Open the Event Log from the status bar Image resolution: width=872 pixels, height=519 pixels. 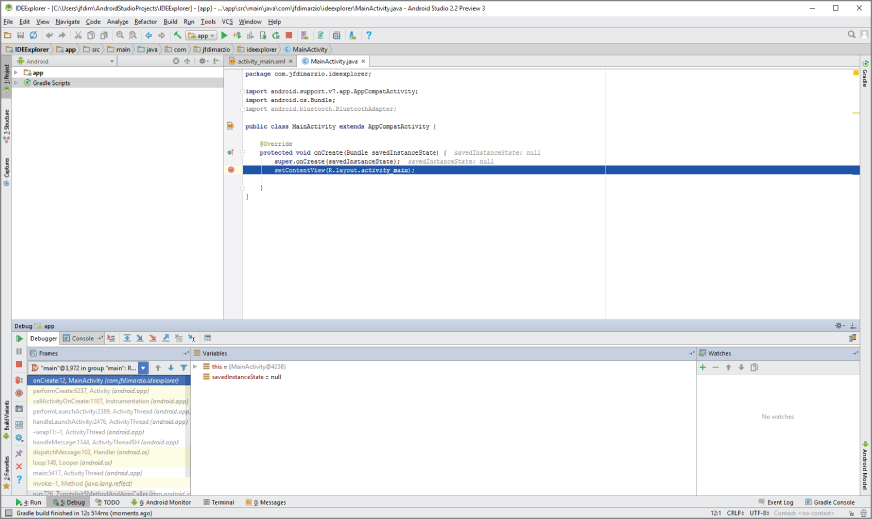click(780, 502)
